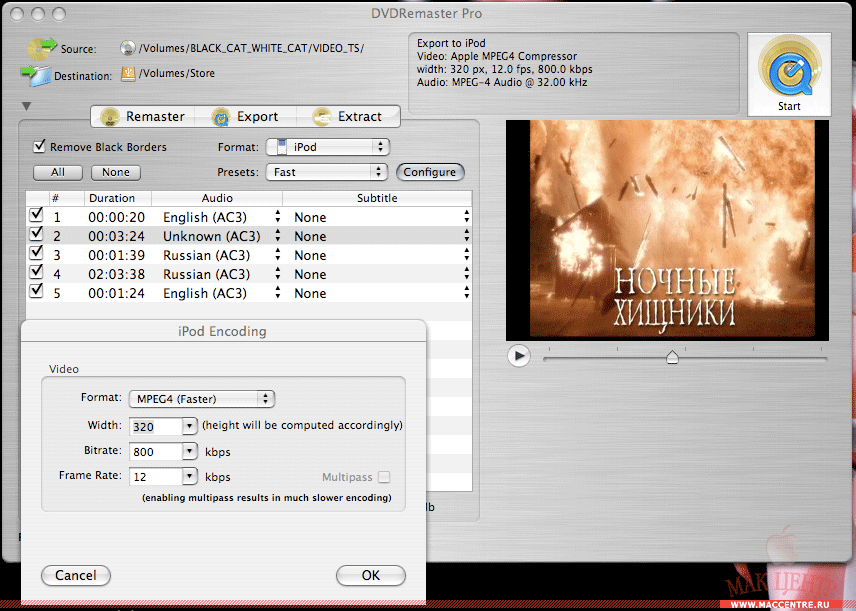
Task: Click the Destination folder arrow icon
Action: tap(36, 76)
